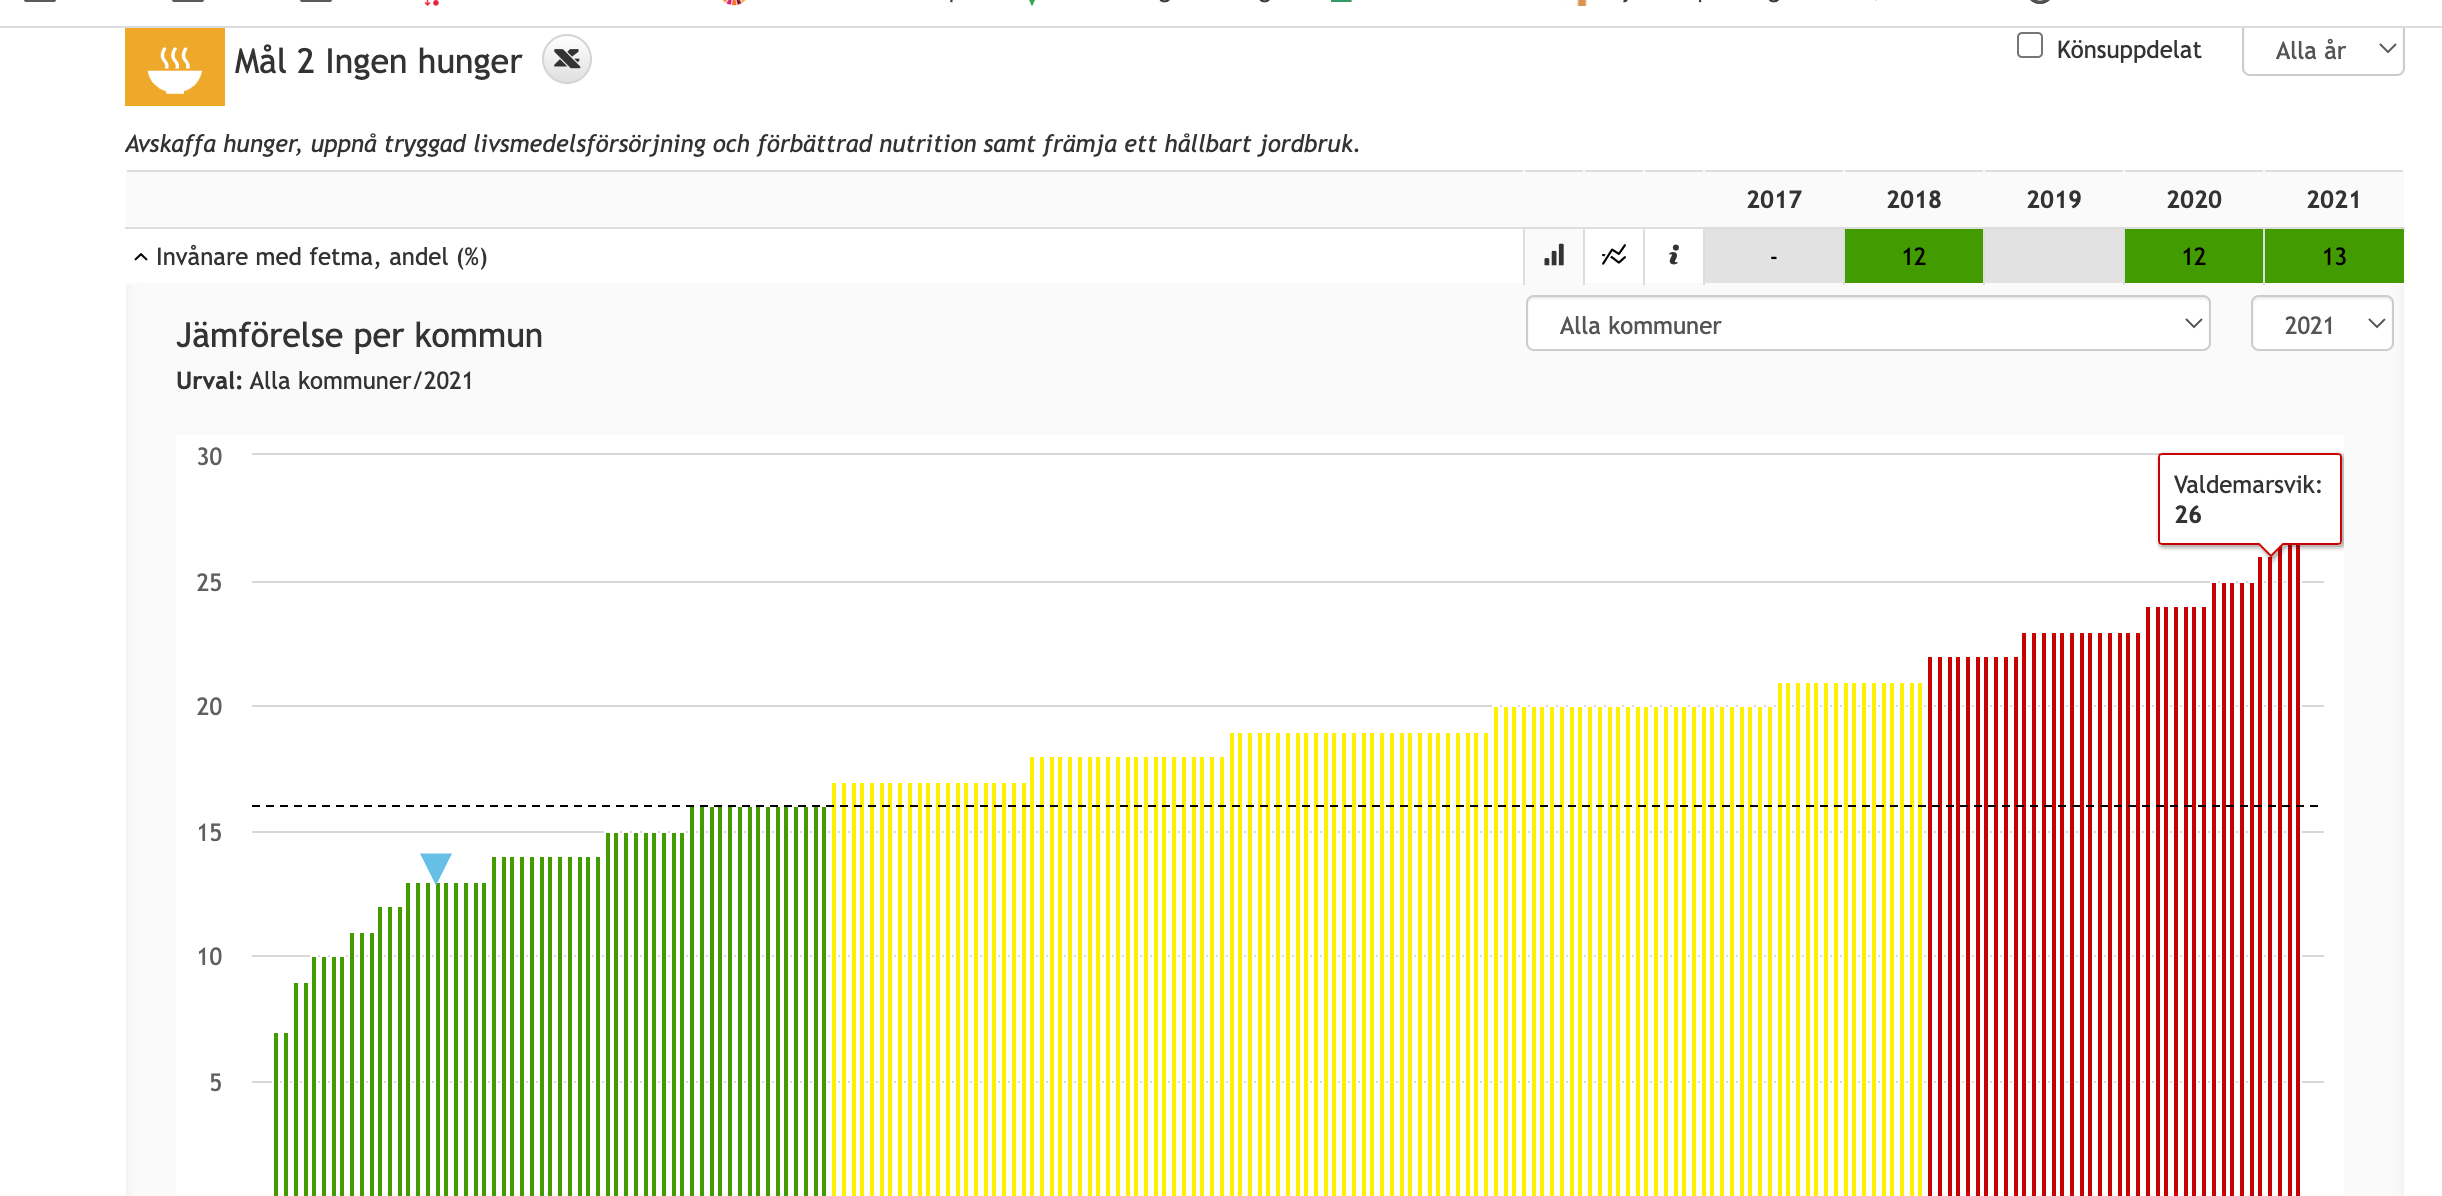This screenshot has width=2442, height=1196.
Task: Click the green 2021 value cell 13
Action: (x=2333, y=257)
